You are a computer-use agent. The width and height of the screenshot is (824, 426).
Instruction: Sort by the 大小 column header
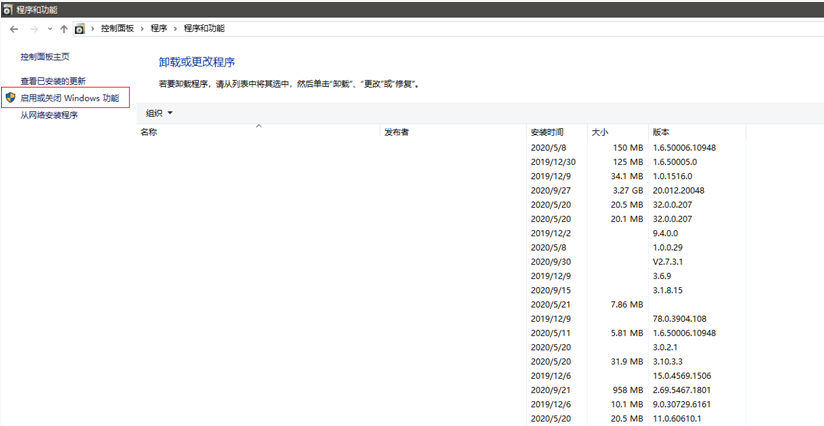tap(618, 132)
